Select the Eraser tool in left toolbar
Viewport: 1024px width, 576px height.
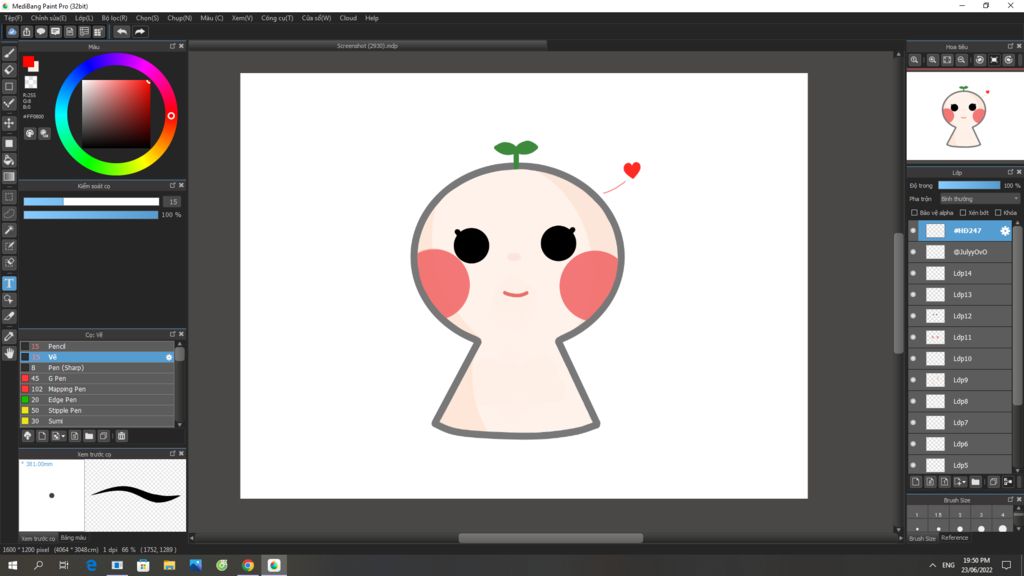pyautogui.click(x=9, y=70)
